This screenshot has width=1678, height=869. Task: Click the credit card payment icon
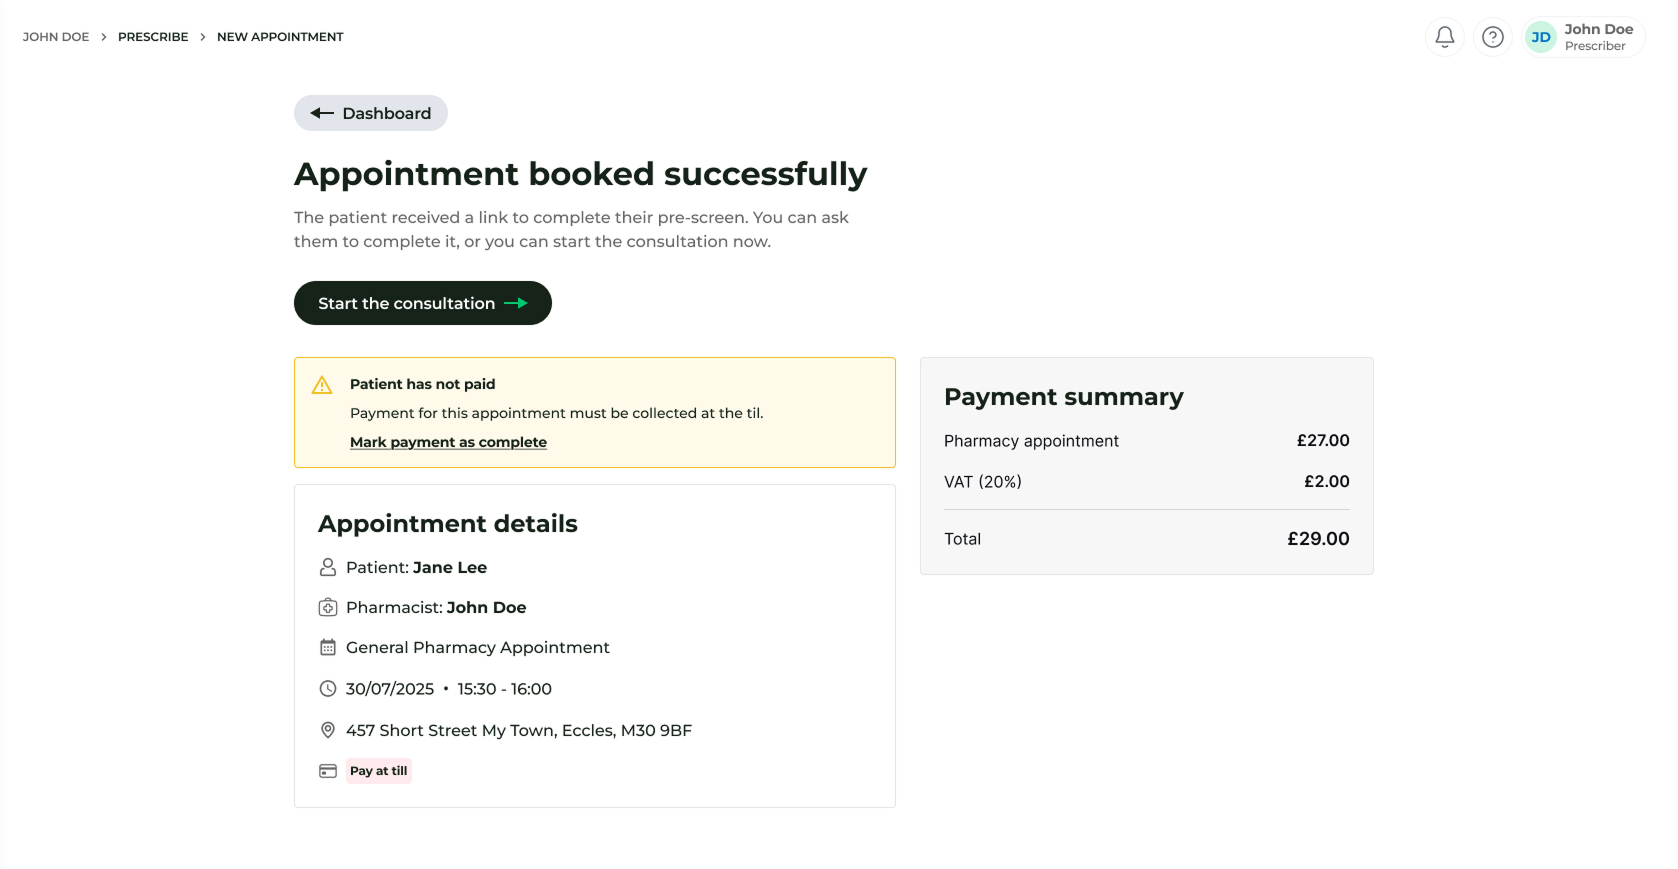coord(327,771)
